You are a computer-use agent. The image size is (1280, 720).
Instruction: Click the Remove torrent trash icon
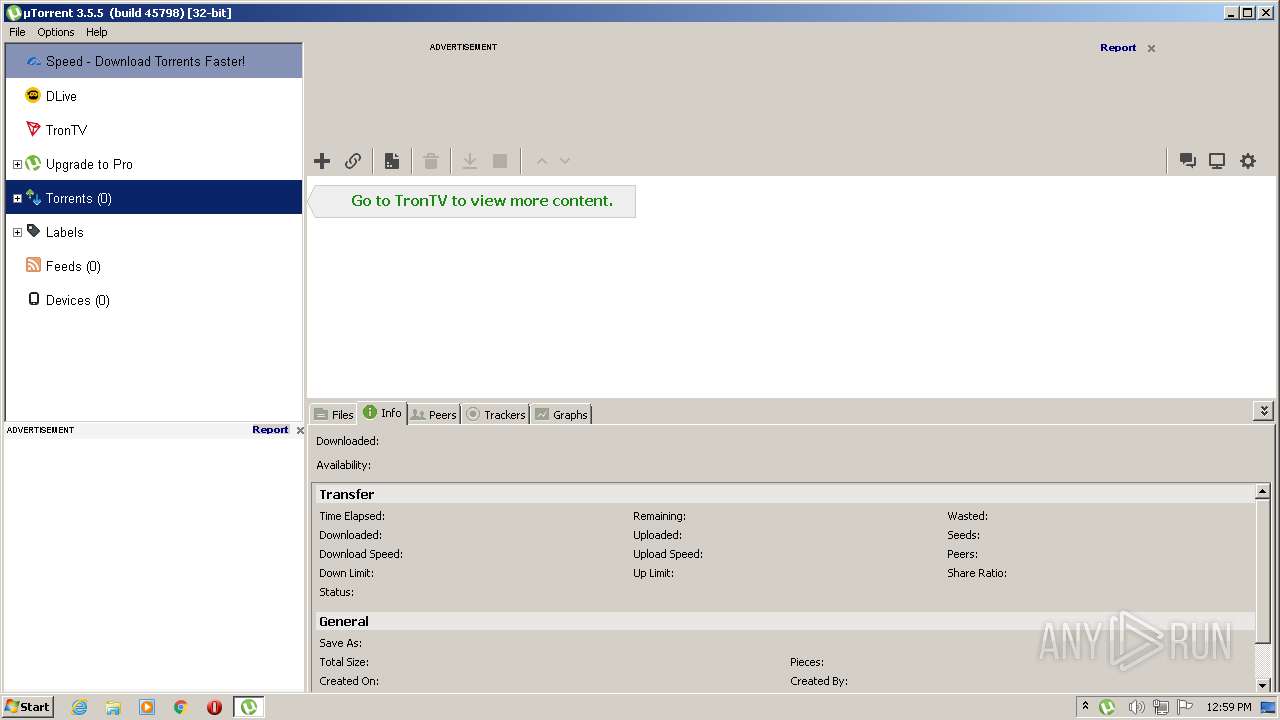[x=431, y=161]
